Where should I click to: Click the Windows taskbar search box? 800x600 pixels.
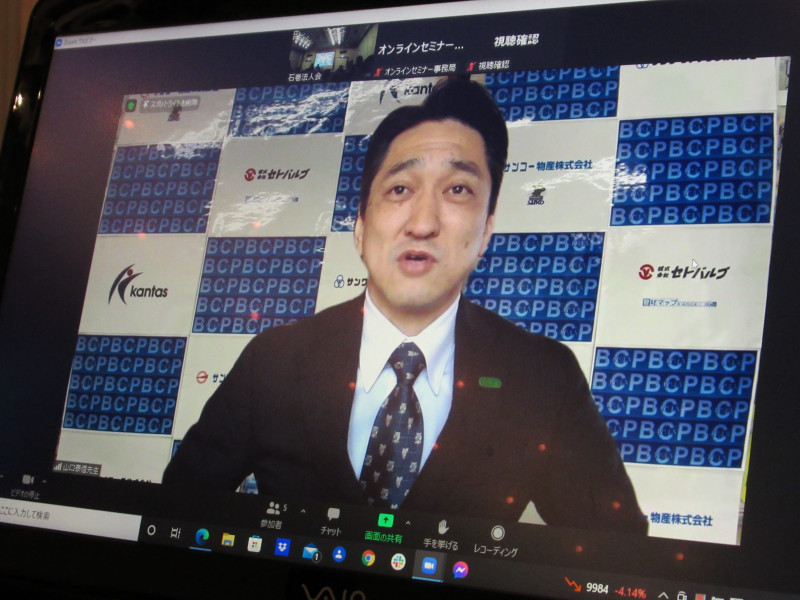click(65, 517)
